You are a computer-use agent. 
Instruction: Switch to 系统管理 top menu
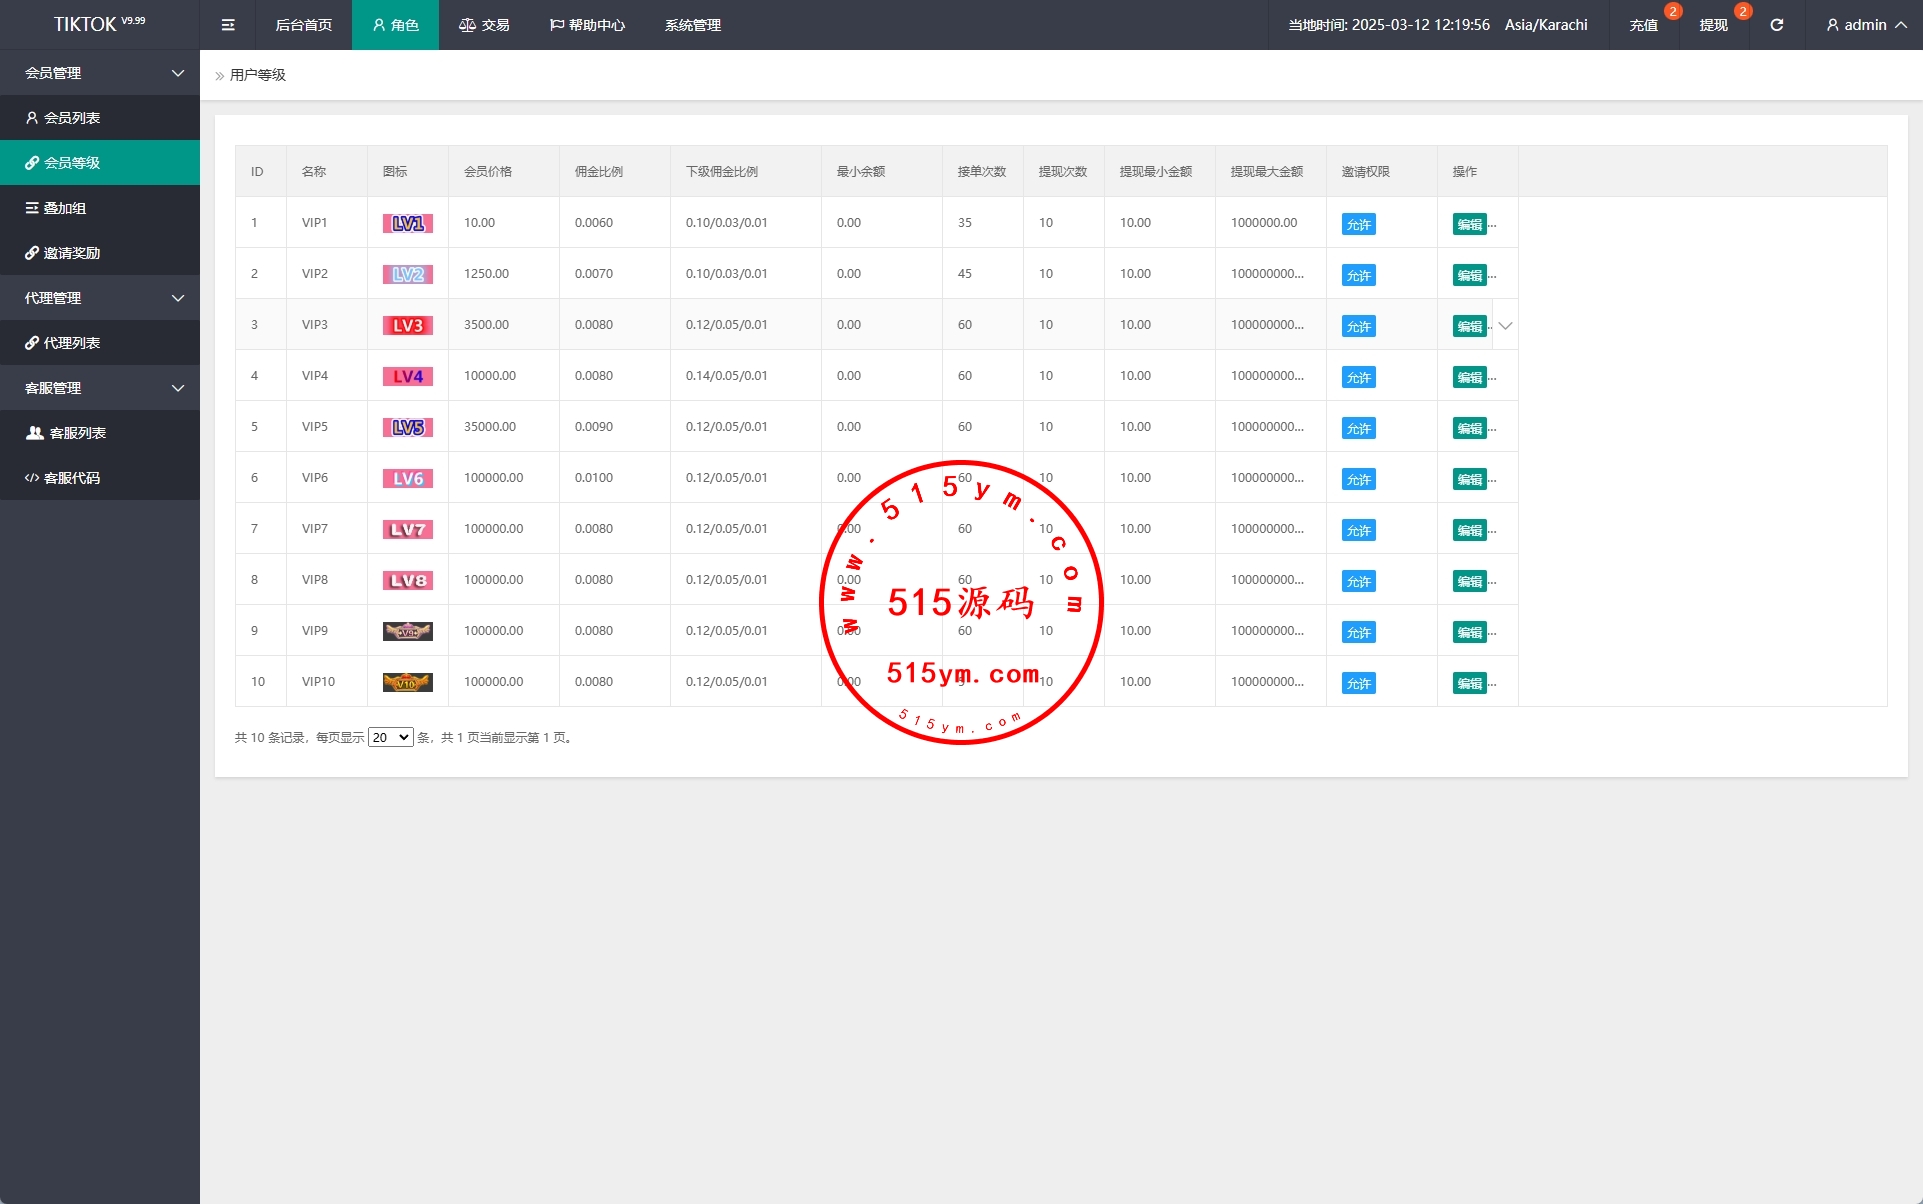[x=692, y=25]
